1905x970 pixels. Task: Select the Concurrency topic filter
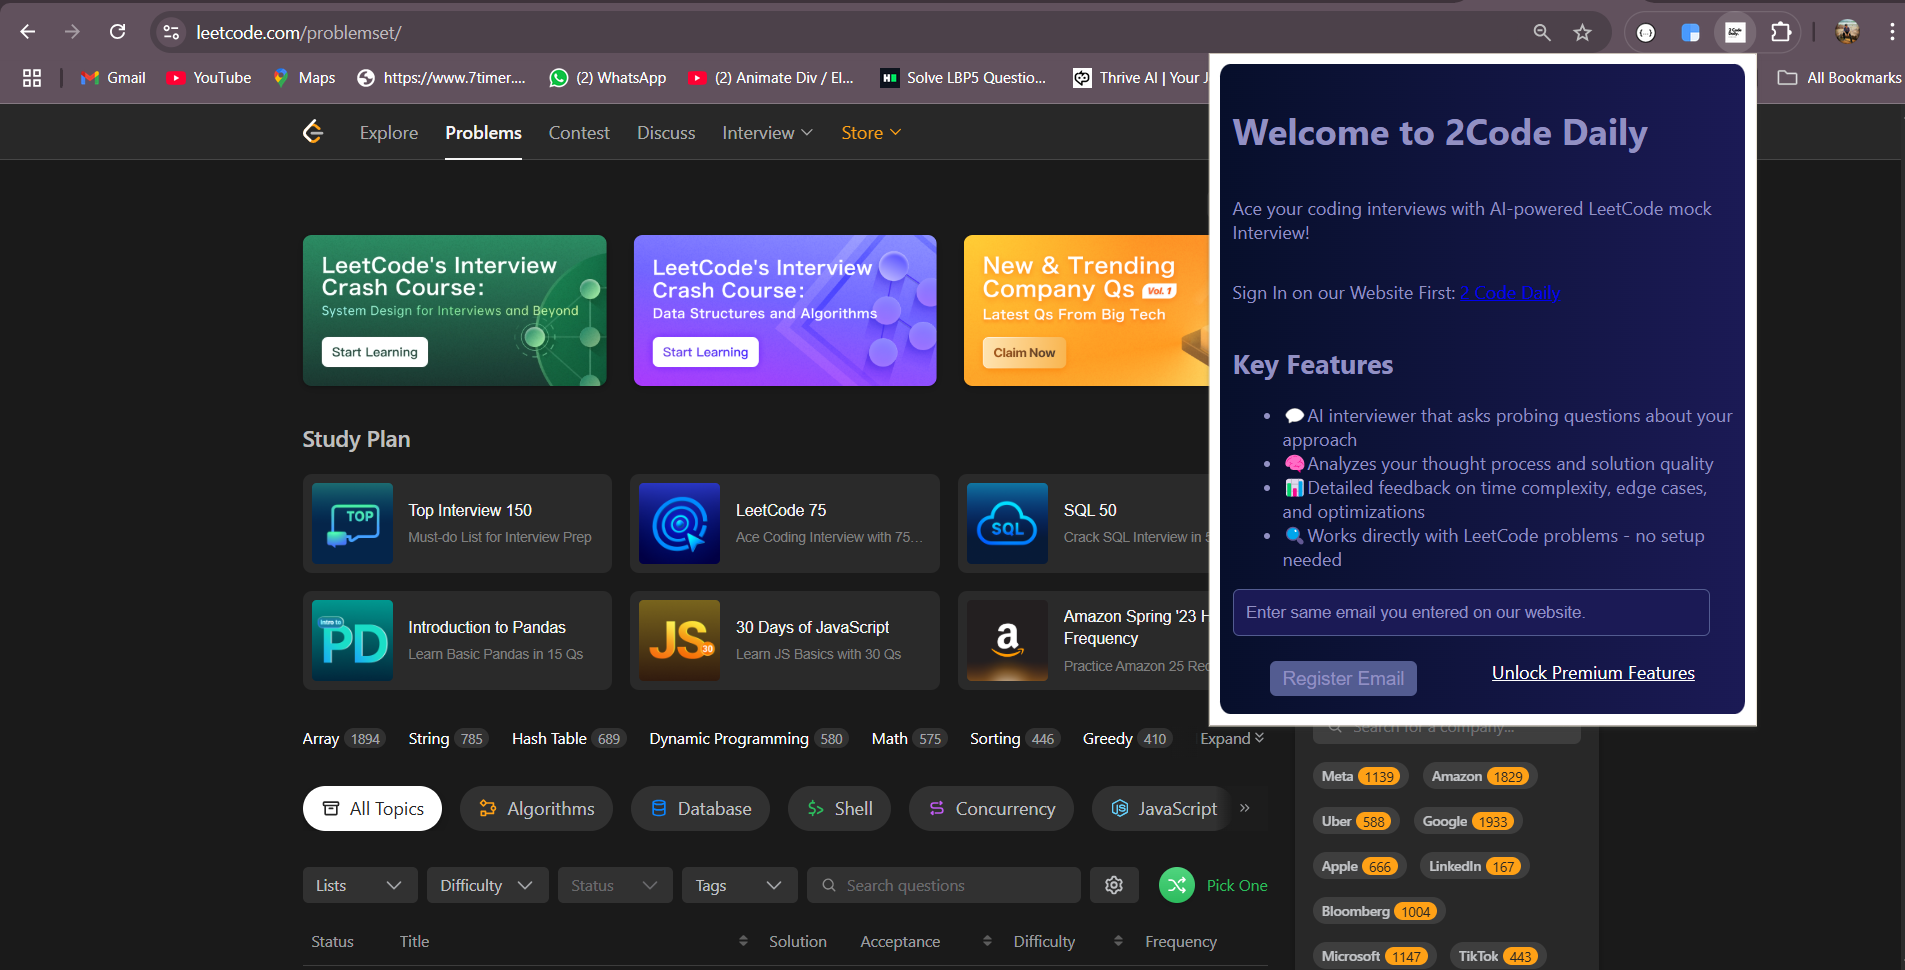(991, 808)
